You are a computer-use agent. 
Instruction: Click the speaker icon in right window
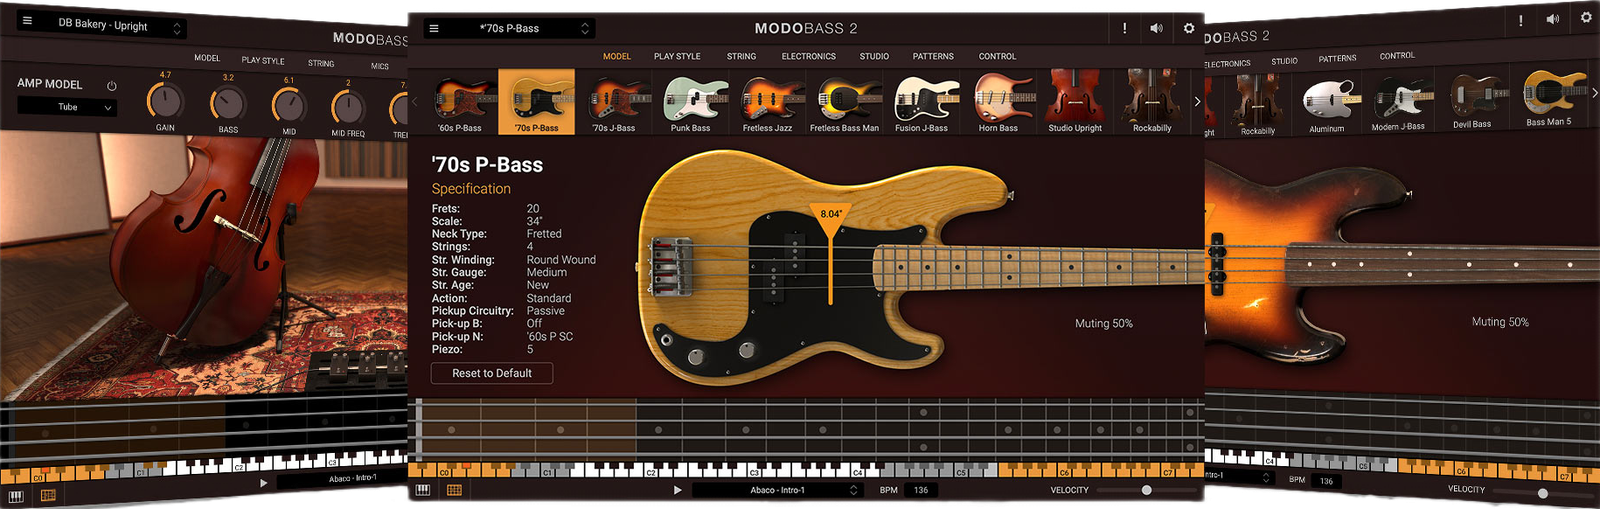click(1553, 19)
